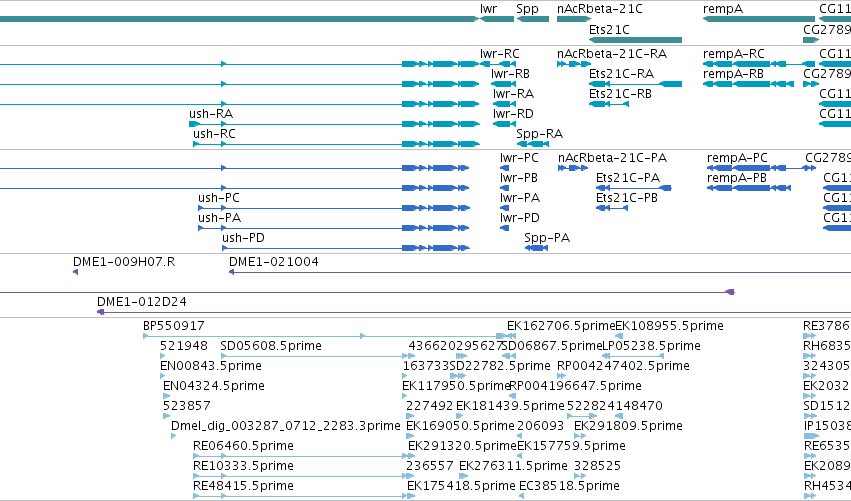Open the nAcRbeta-21C gene label

click(600, 9)
